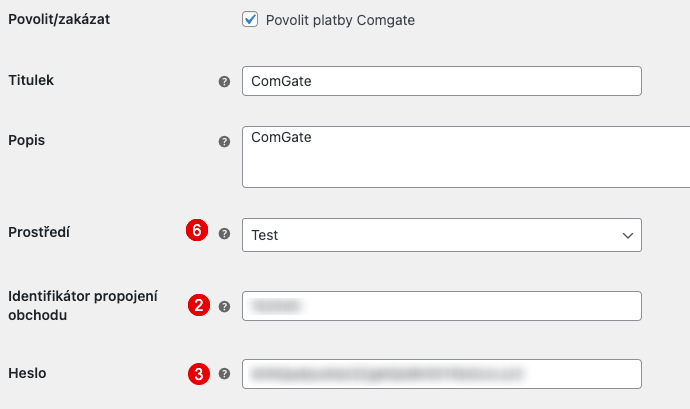Click into the Heslo password field
Viewport: 690px width, 409px height.
pos(441,374)
